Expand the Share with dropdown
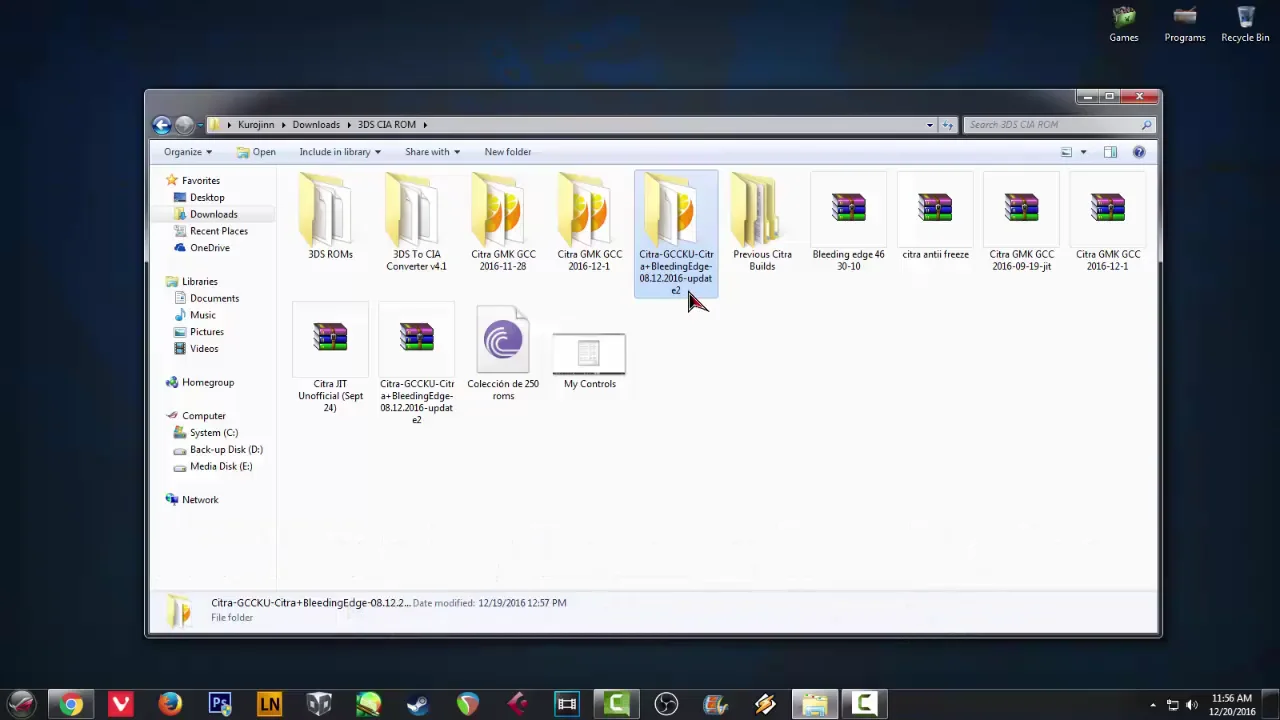The image size is (1280, 720). point(432,152)
